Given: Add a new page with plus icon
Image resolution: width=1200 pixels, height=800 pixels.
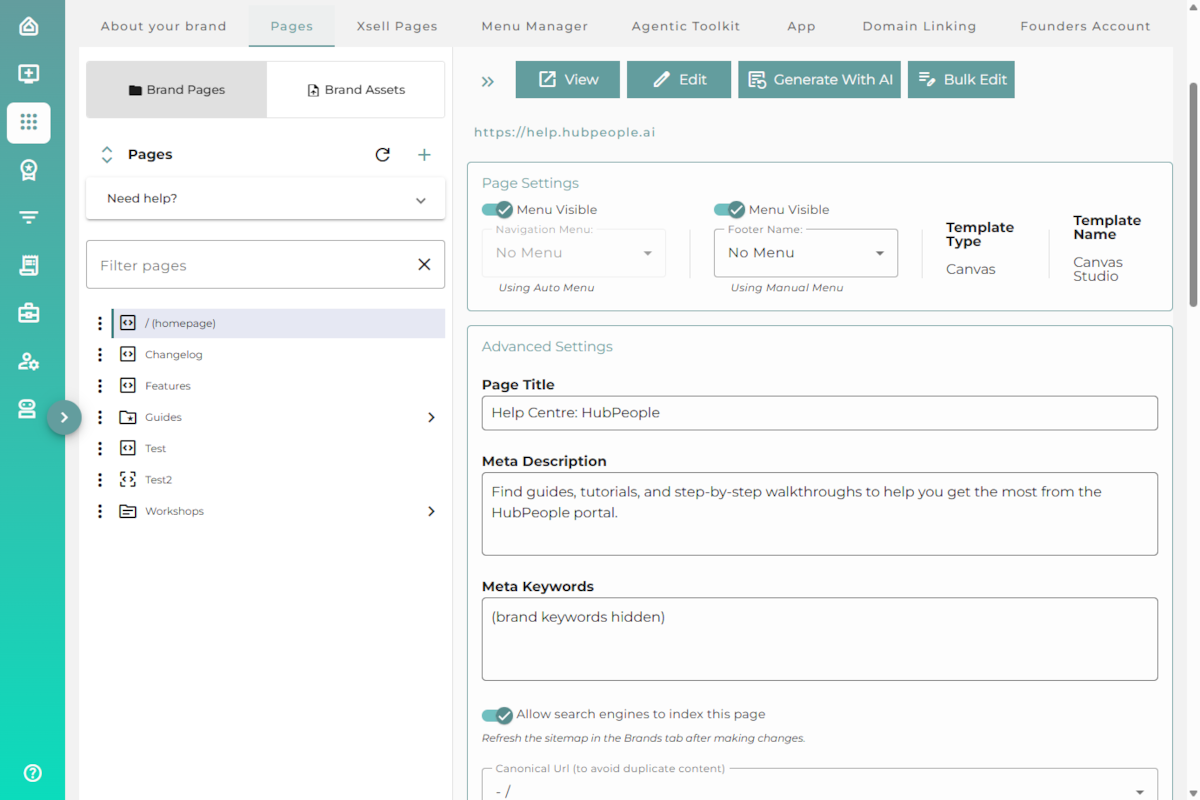Looking at the screenshot, I should tap(424, 154).
